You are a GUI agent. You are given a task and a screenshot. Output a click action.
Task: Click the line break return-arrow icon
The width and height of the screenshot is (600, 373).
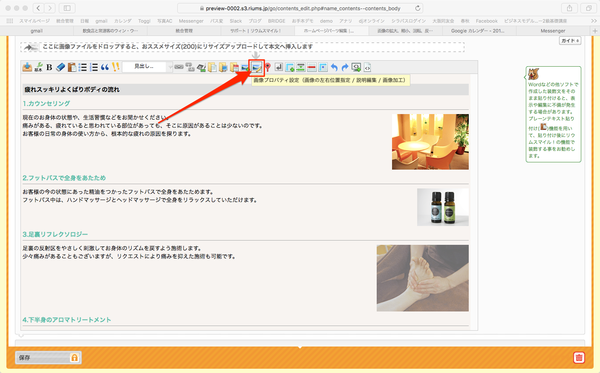pos(279,67)
